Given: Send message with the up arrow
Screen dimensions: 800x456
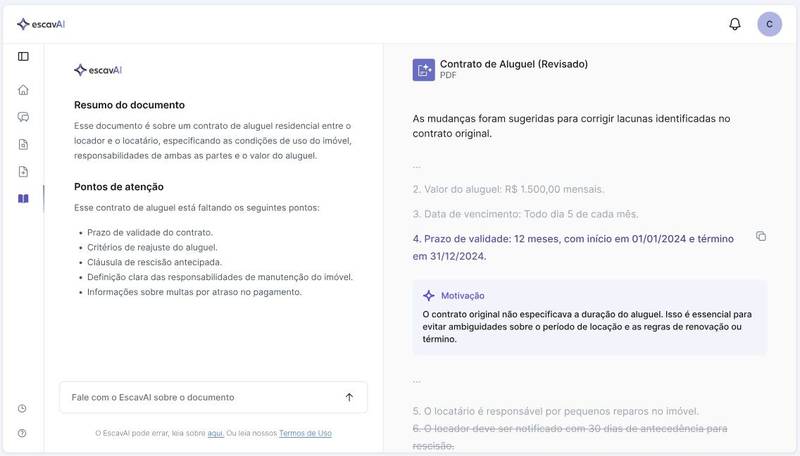Looking at the screenshot, I should pyautogui.click(x=349, y=397).
